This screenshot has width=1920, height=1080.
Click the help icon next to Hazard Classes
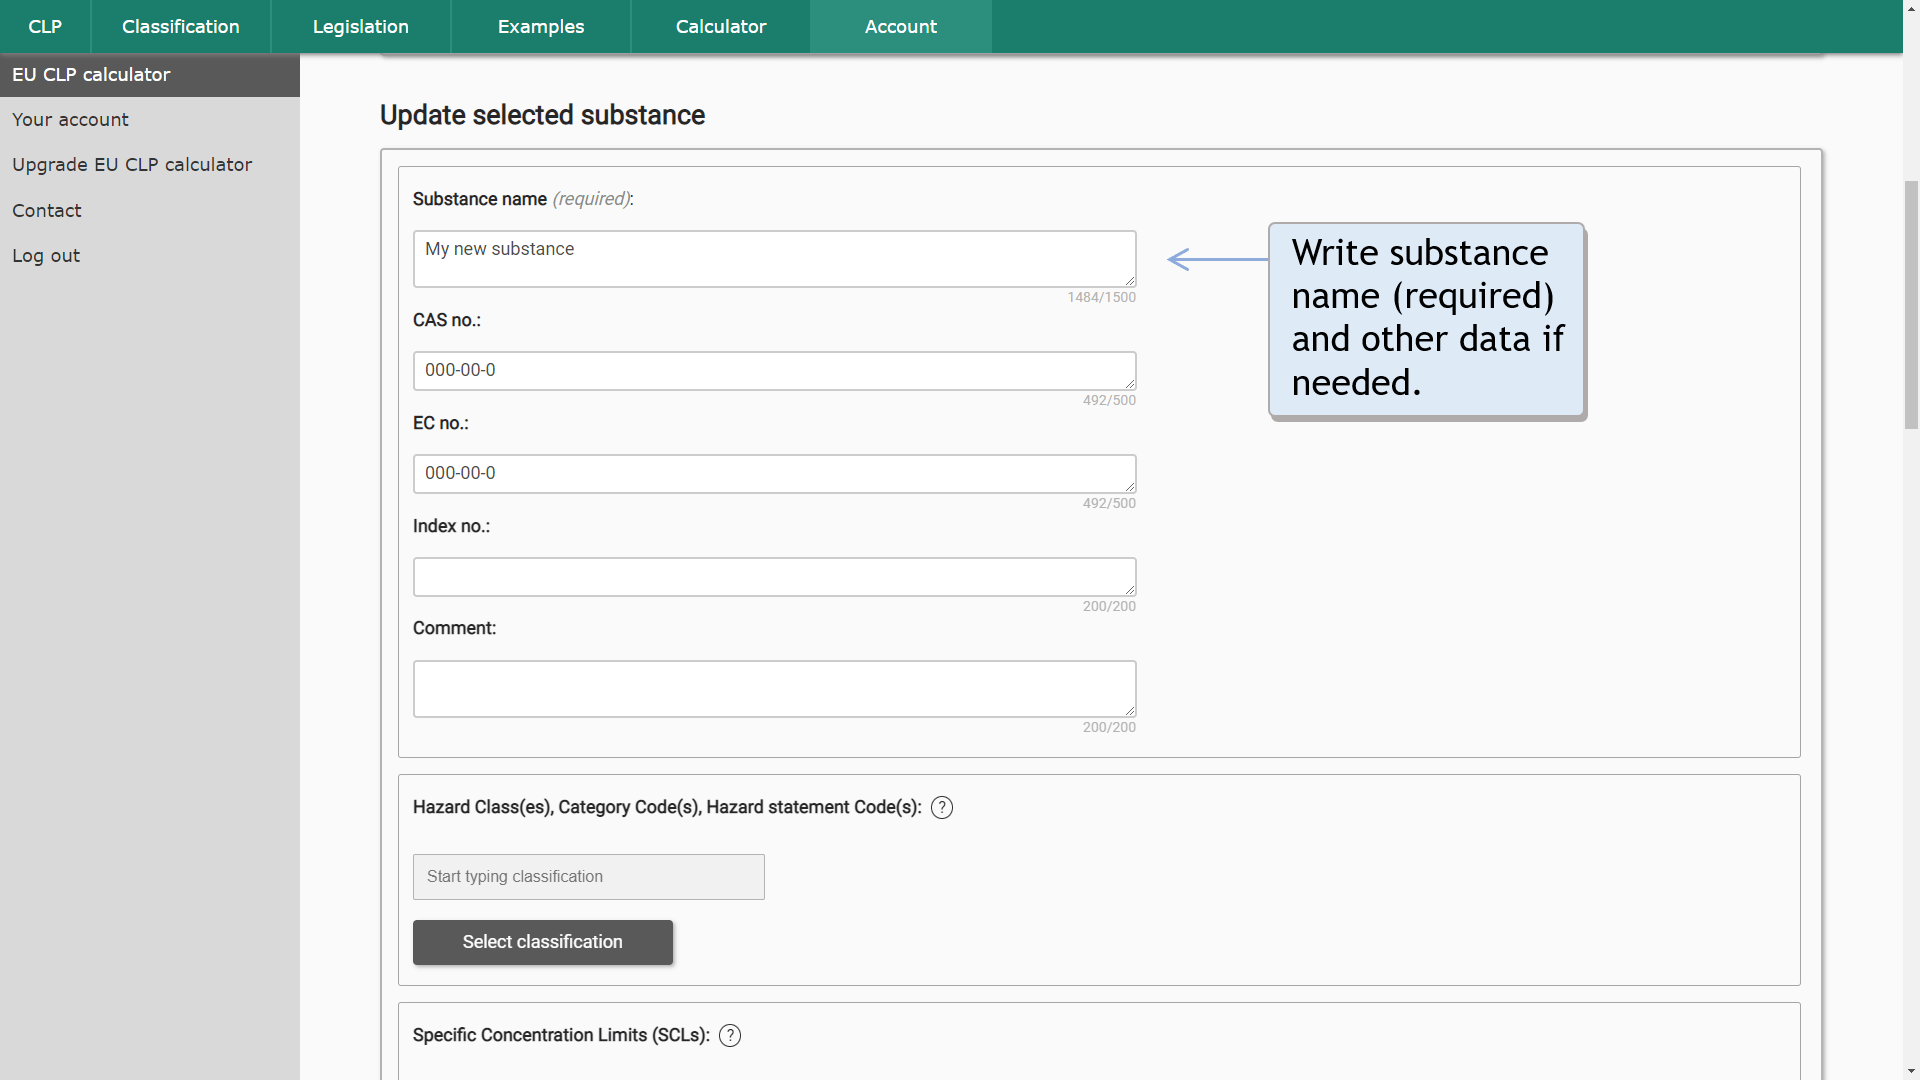click(x=943, y=807)
